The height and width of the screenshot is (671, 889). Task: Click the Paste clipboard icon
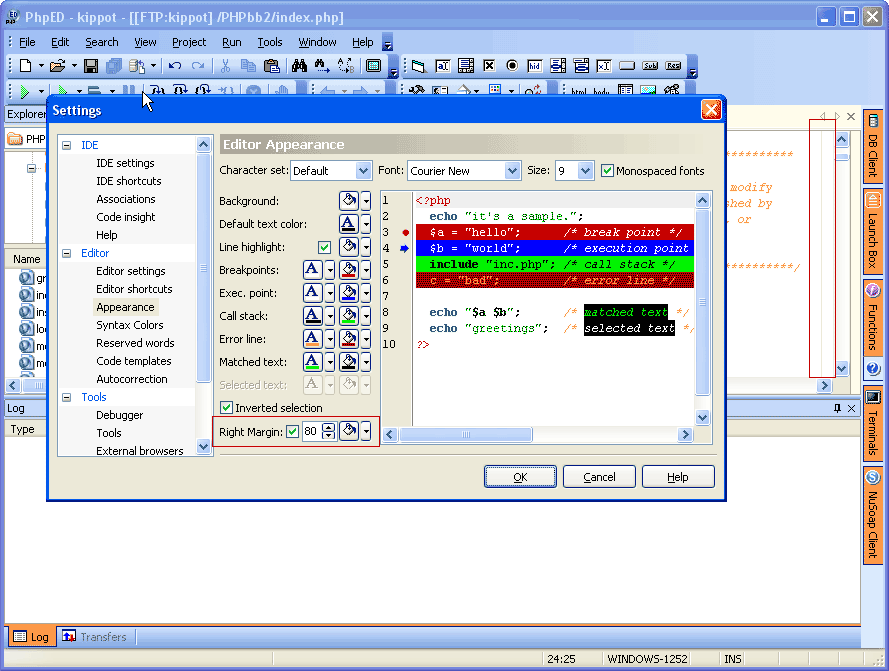(x=272, y=66)
